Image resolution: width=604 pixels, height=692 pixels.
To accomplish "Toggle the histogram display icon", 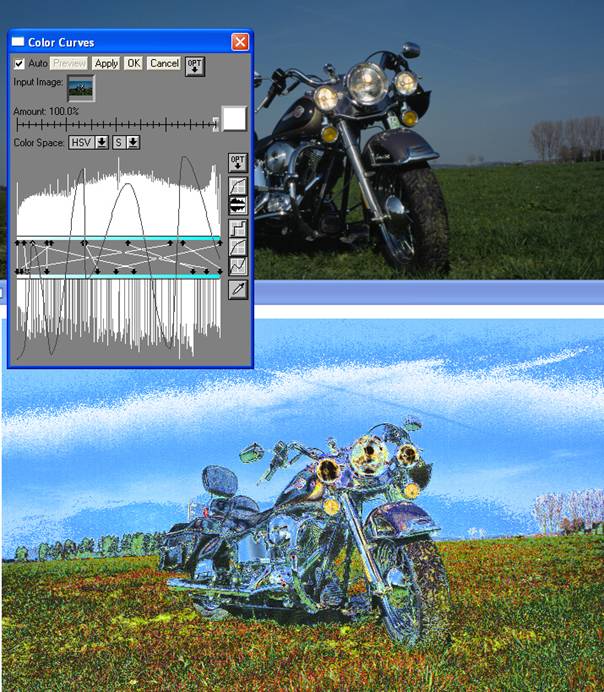I will point(238,205).
